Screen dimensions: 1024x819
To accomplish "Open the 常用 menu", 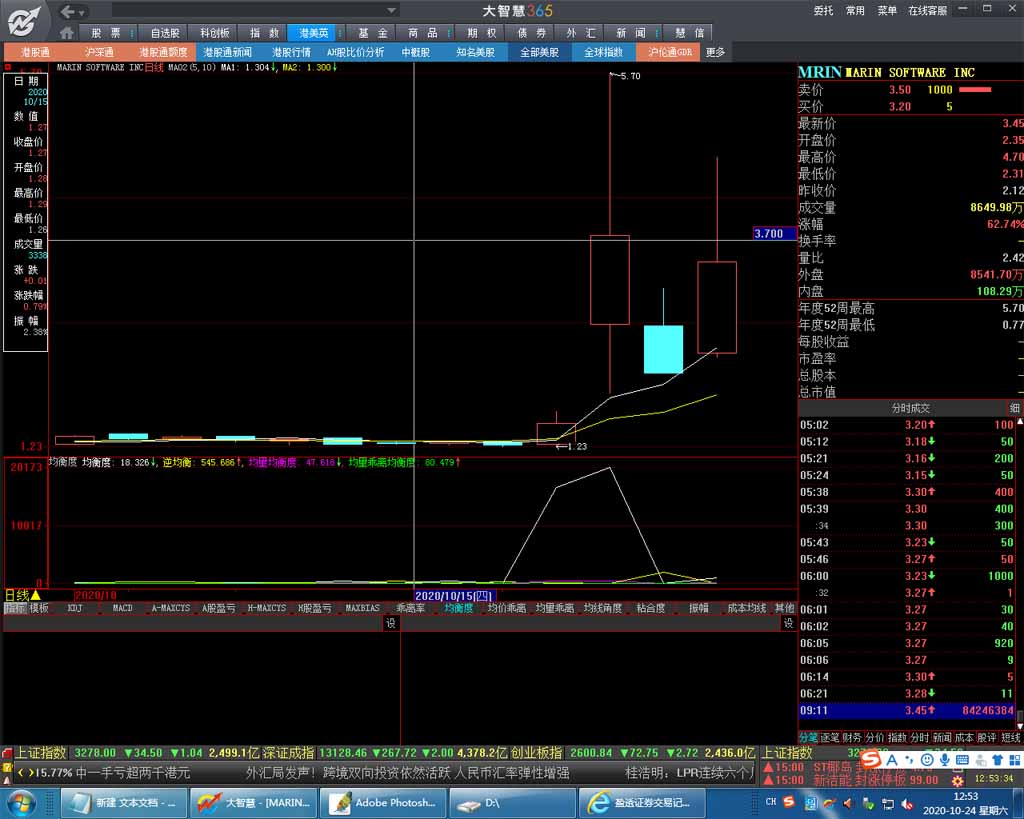I will tap(855, 10).
